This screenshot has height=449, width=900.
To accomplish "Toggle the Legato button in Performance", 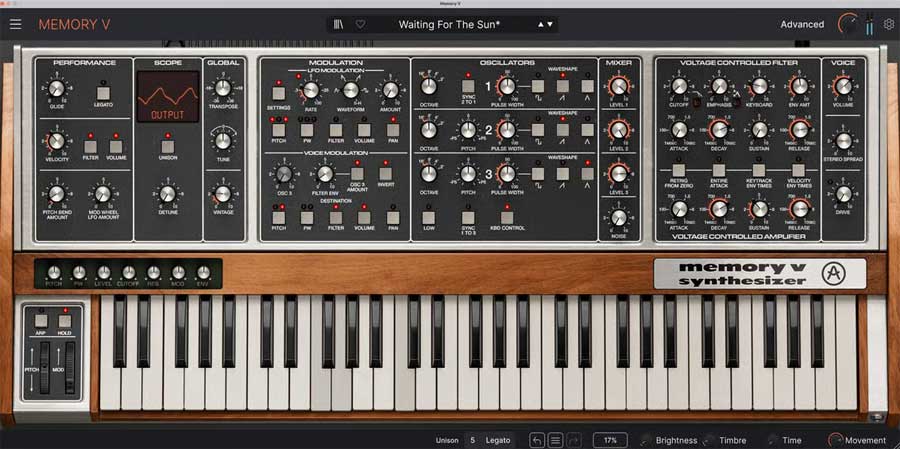I will coord(103,93).
